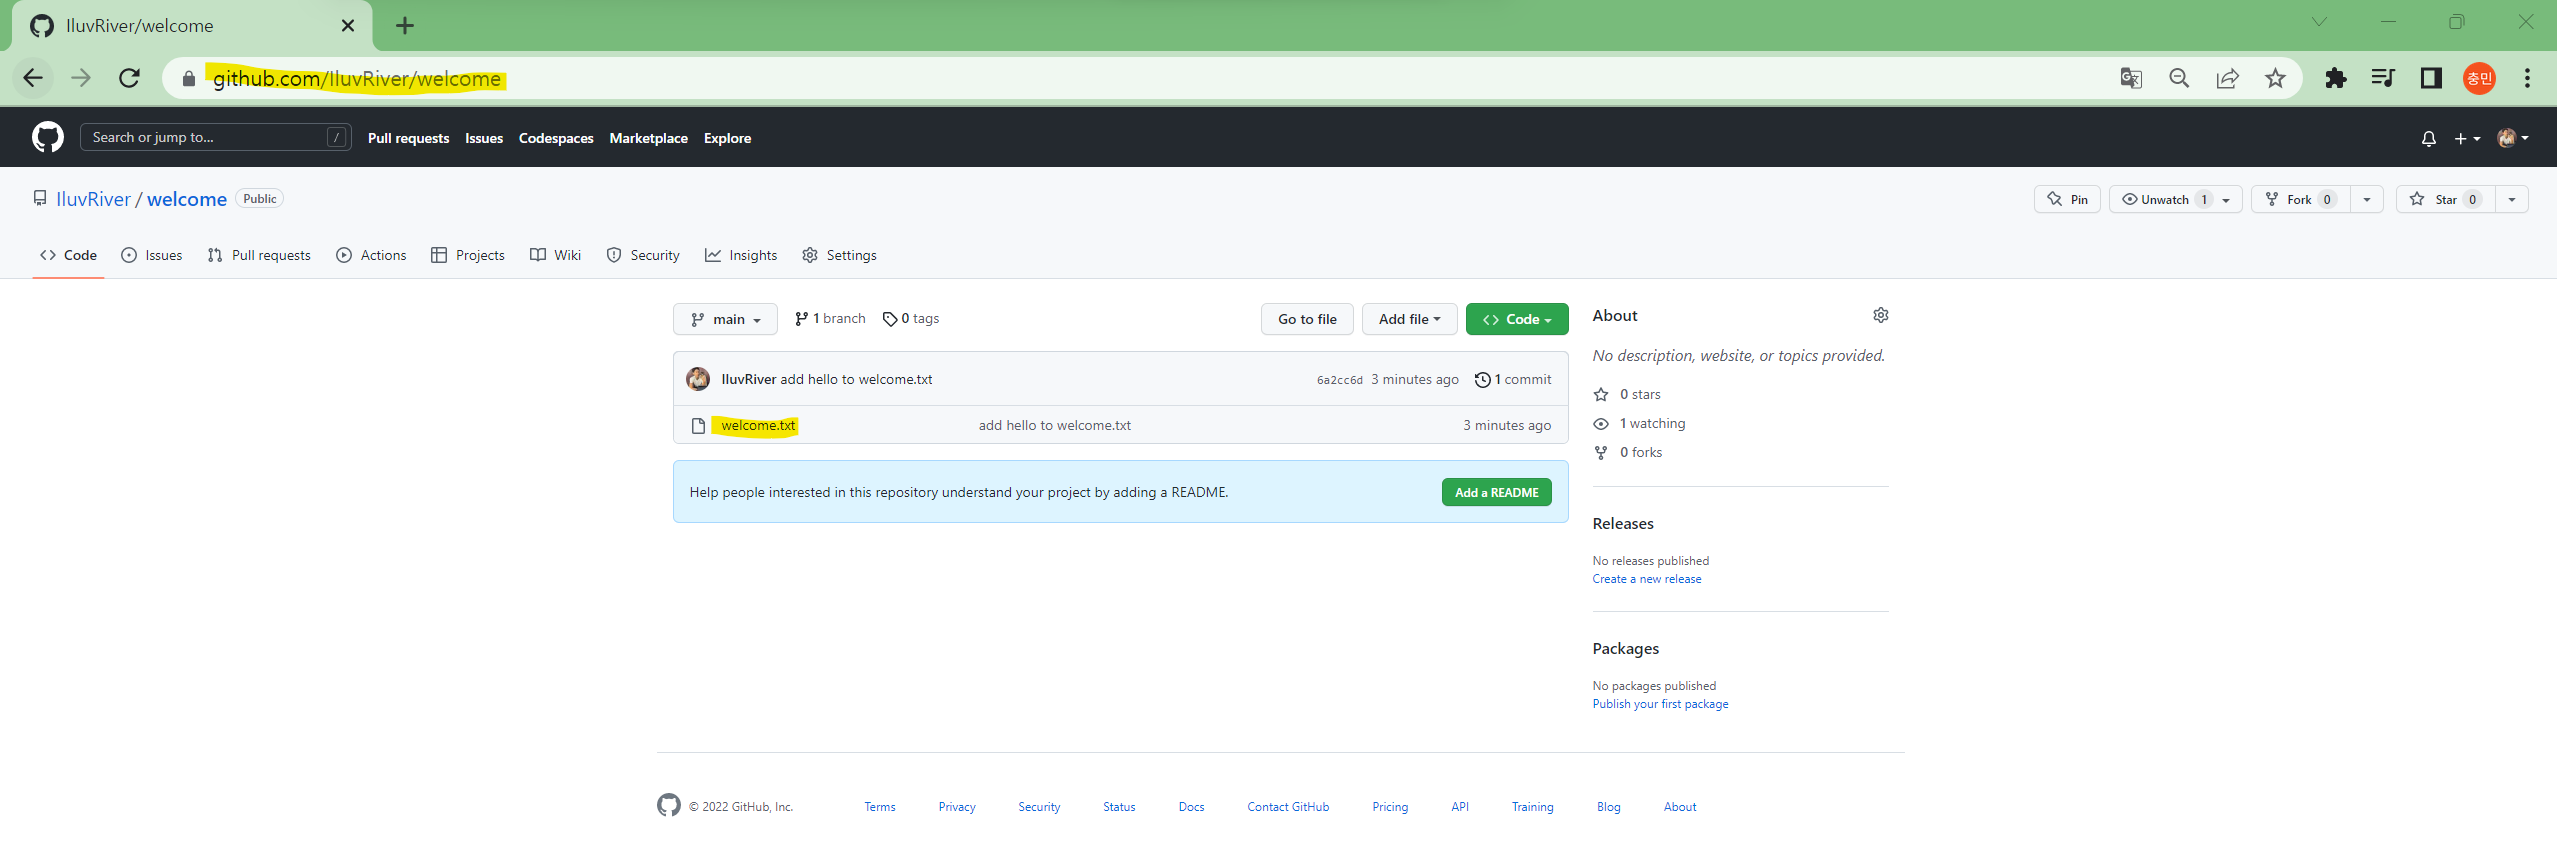Open the Insights tab
Image resolution: width=2557 pixels, height=864 pixels.
click(741, 255)
